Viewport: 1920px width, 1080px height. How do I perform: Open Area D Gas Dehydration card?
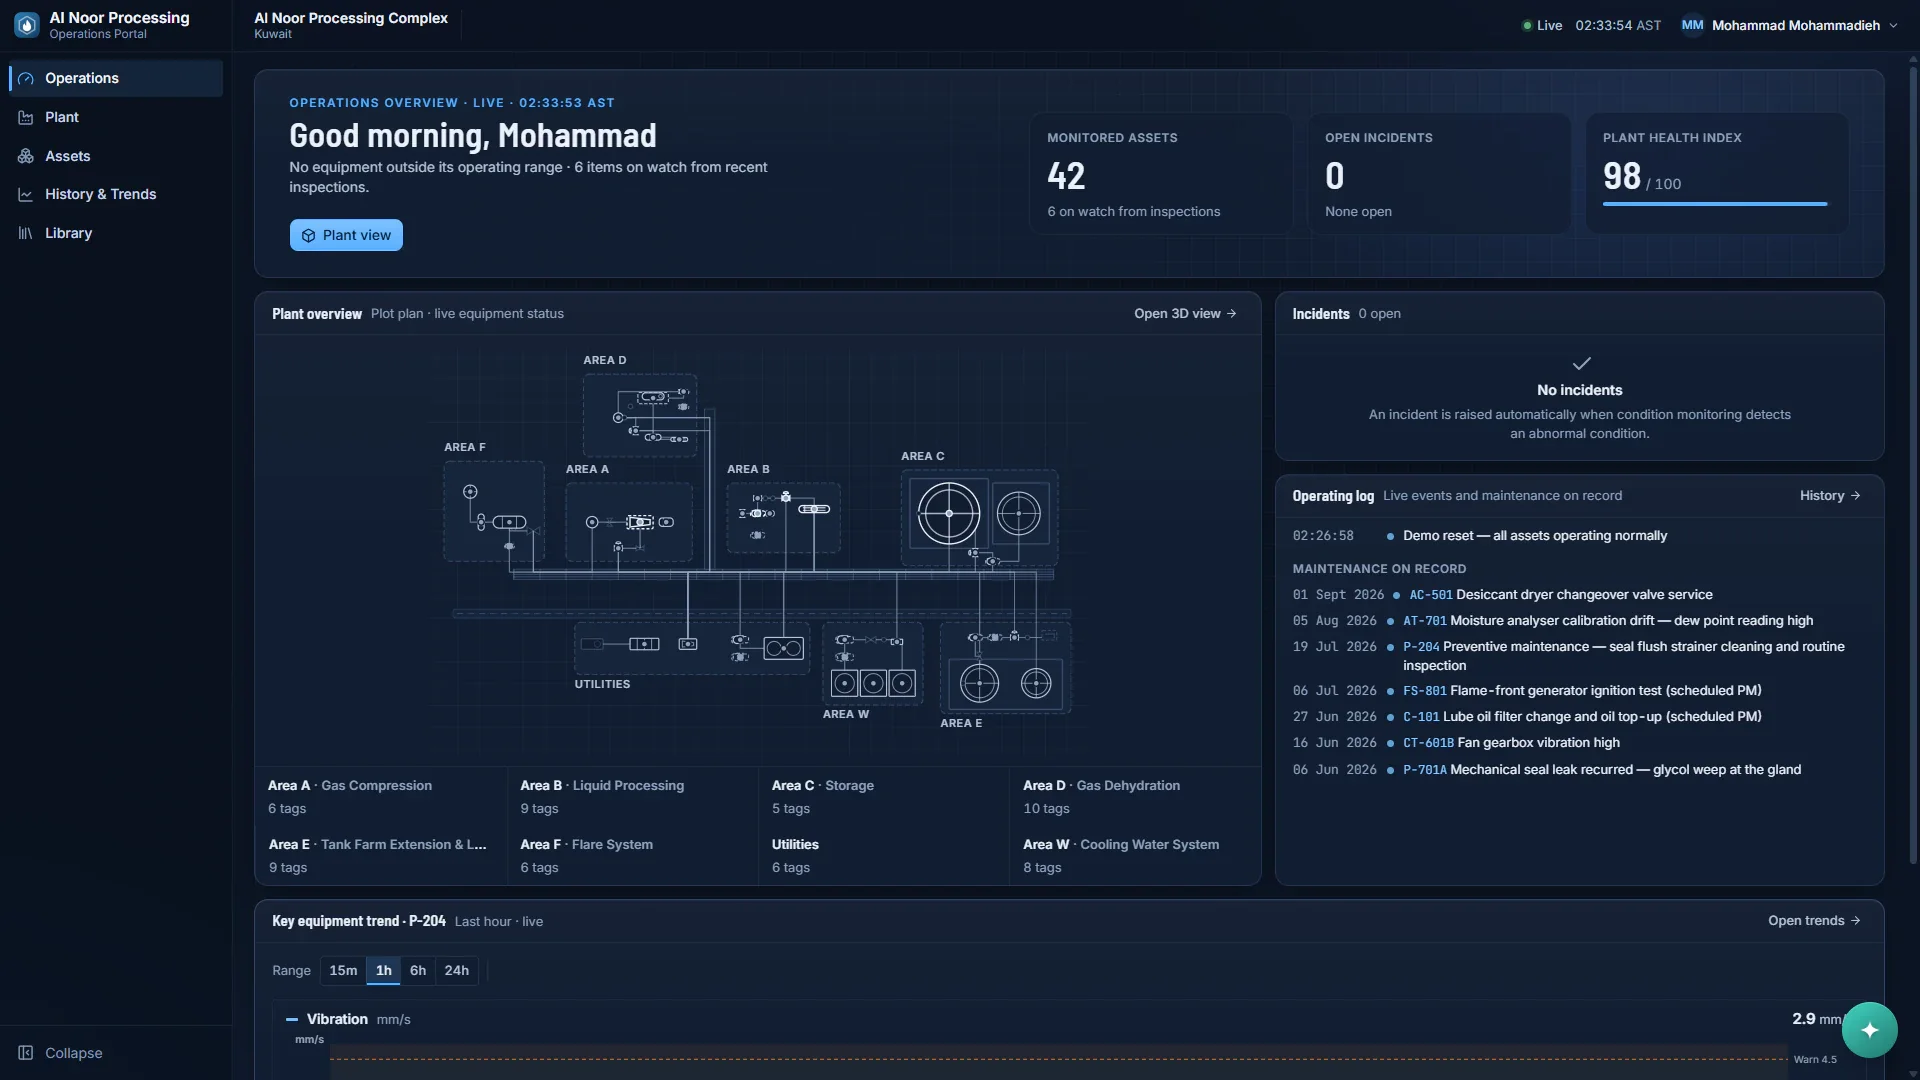pyautogui.click(x=1135, y=797)
